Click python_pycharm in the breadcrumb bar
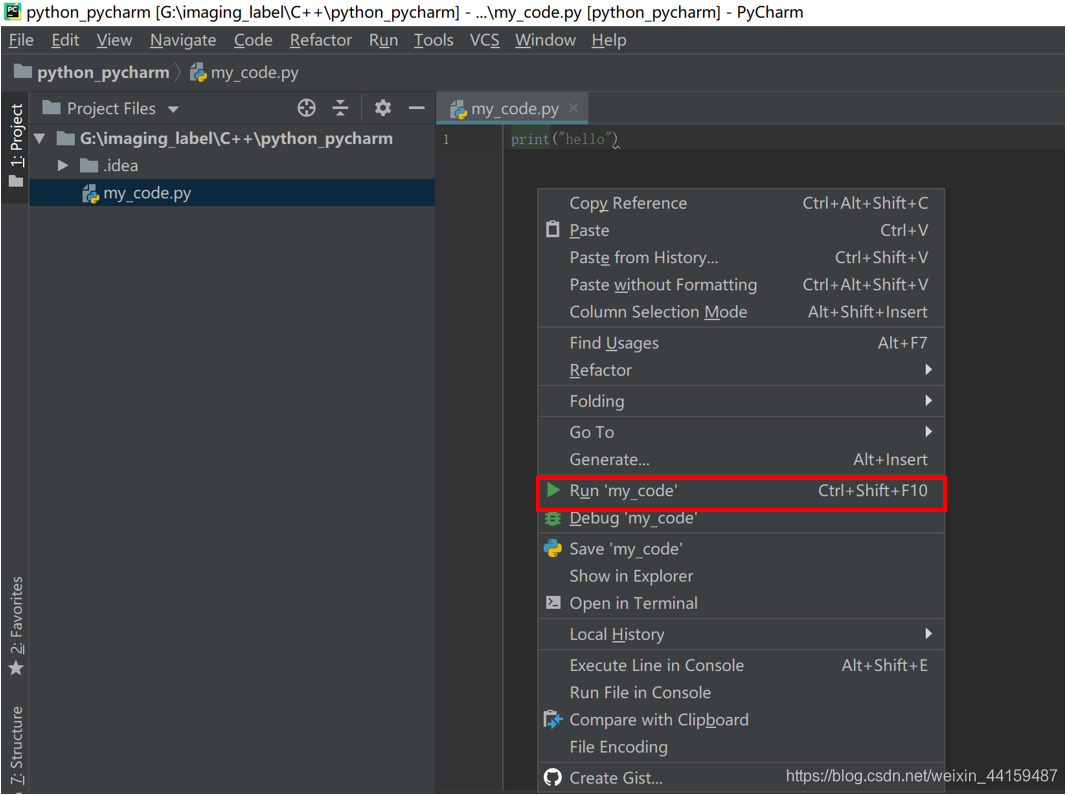The image size is (1068, 795). pyautogui.click(x=103, y=72)
